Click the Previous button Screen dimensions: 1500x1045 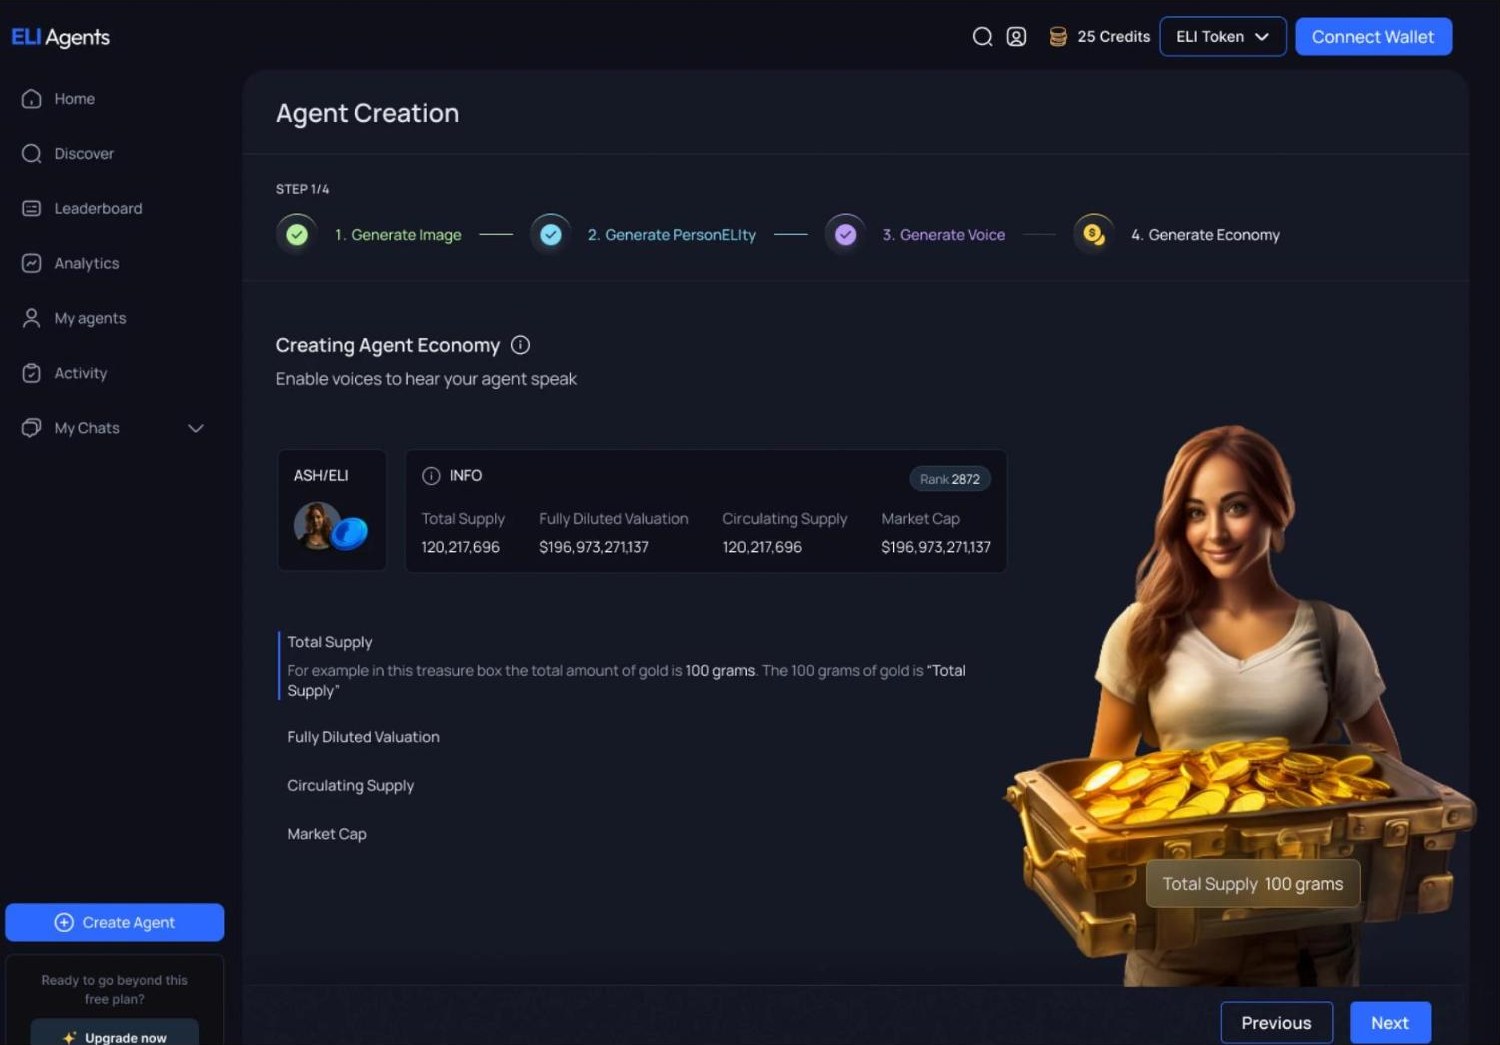point(1276,1023)
